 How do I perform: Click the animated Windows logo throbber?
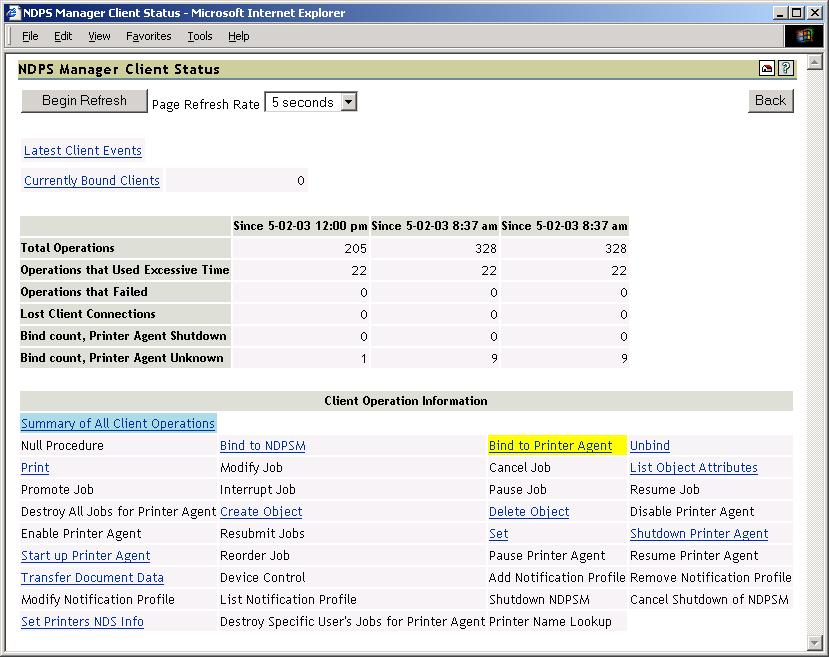coord(803,35)
